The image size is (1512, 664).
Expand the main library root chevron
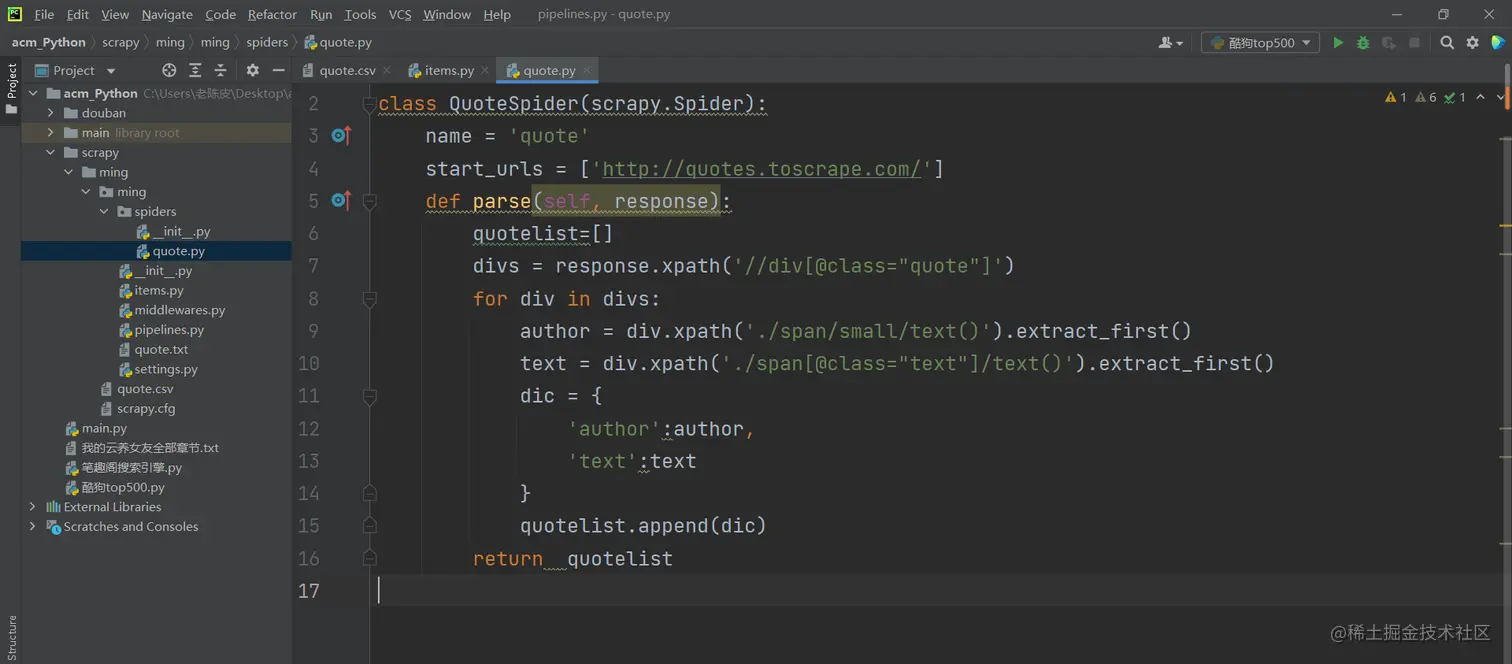51,133
